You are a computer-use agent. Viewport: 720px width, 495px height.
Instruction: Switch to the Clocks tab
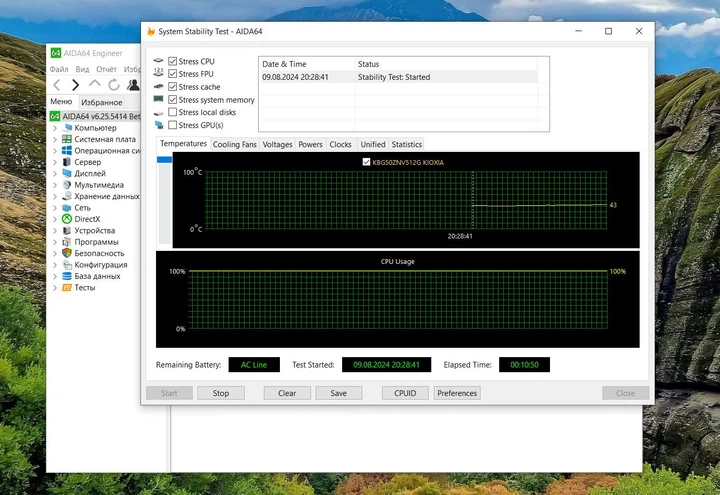point(340,144)
